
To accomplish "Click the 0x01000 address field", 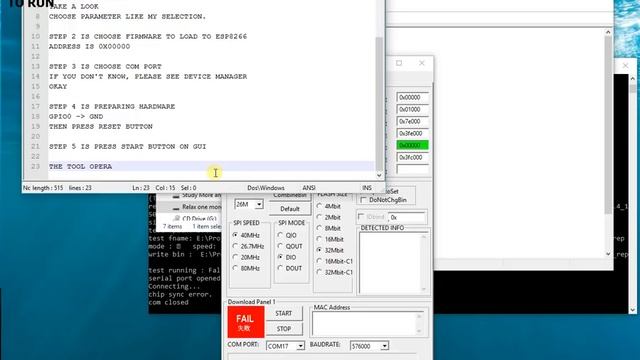I will [412, 109].
